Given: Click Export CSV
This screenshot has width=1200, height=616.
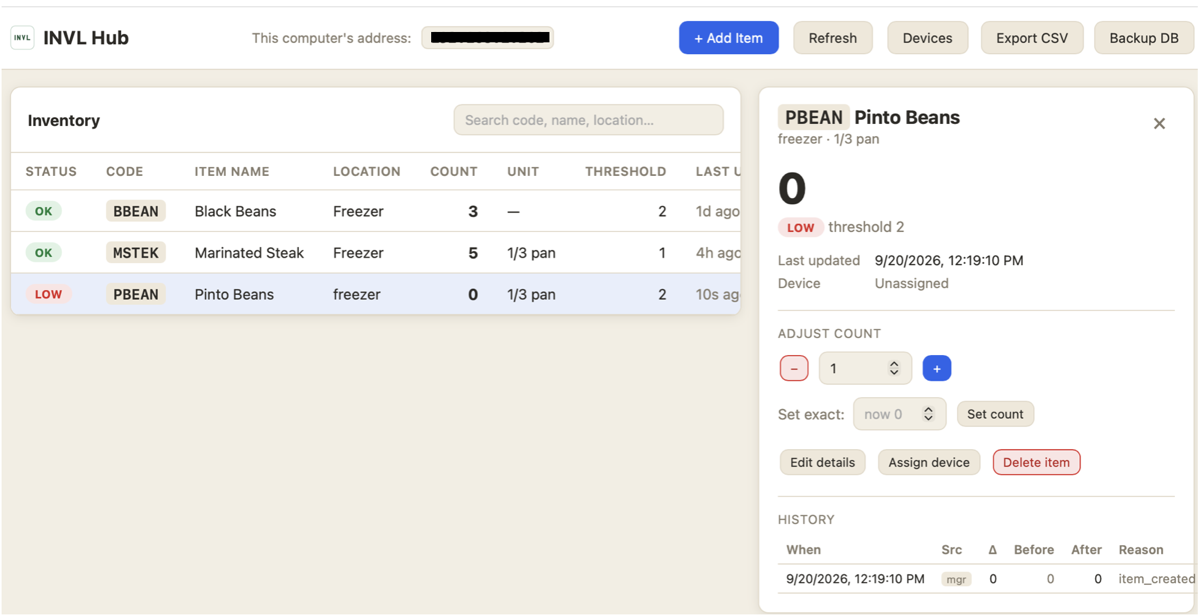Looking at the screenshot, I should [x=1032, y=38].
